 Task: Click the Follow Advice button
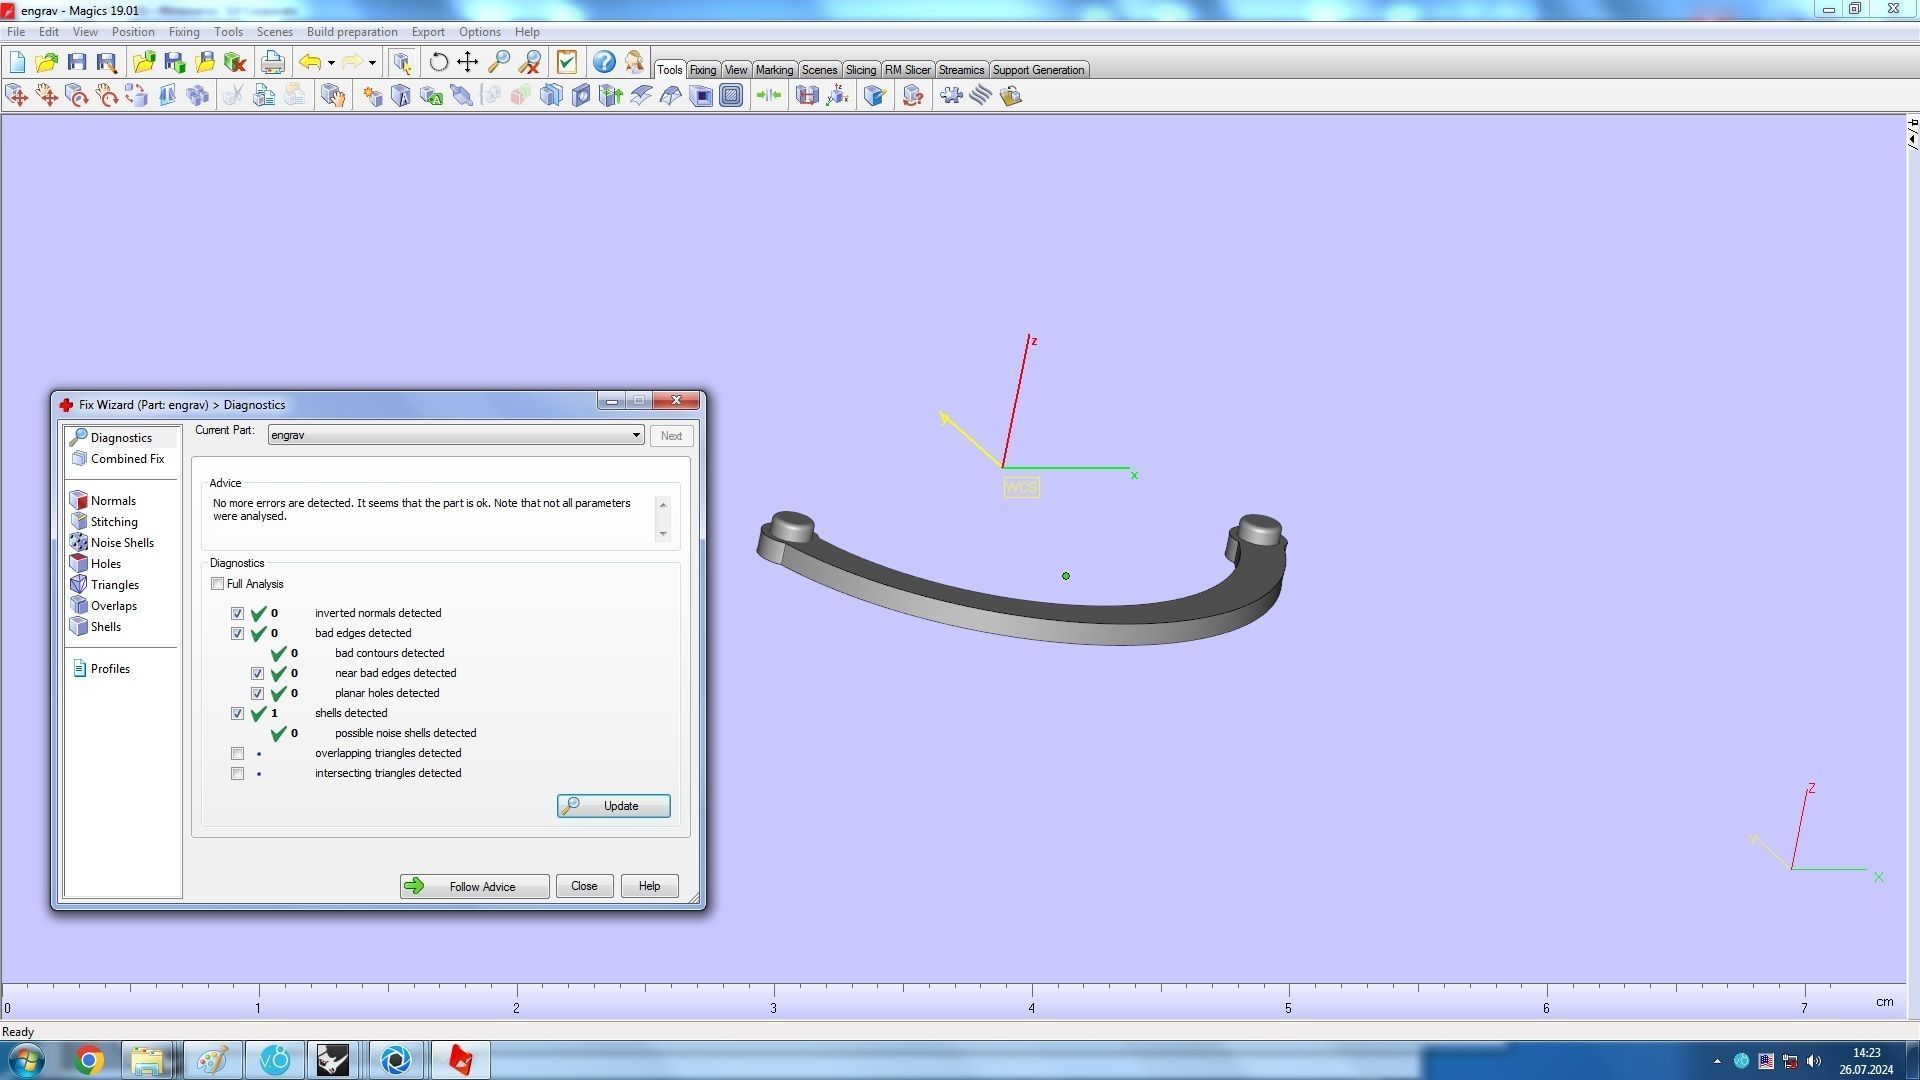[x=474, y=887]
